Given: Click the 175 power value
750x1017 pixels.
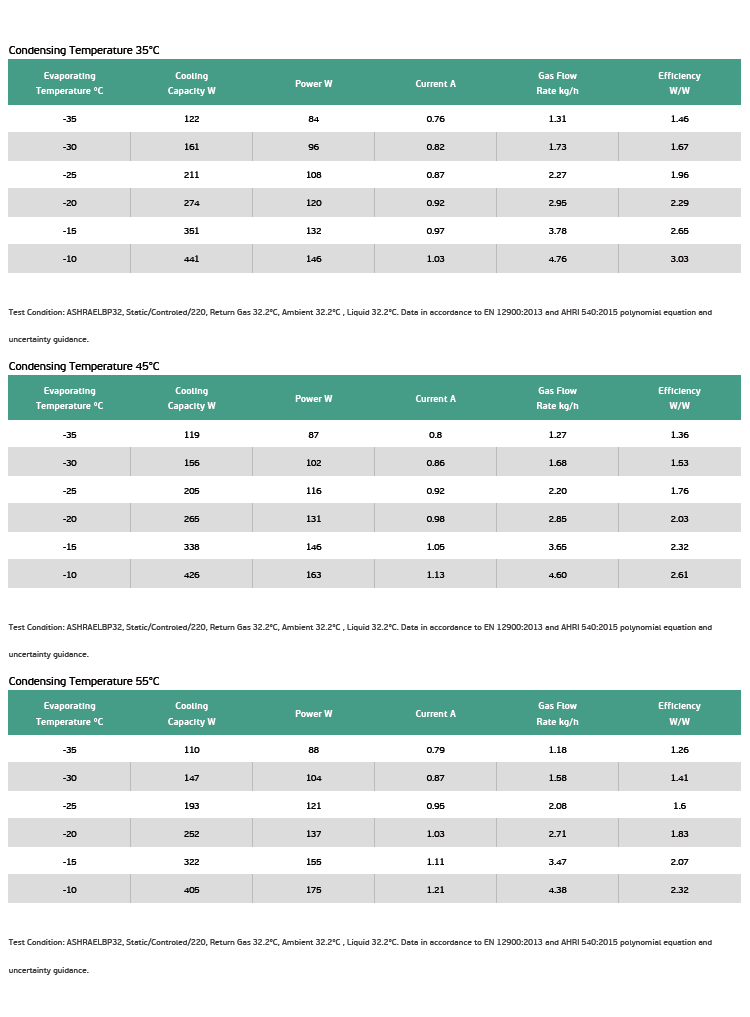Looking at the screenshot, I should tap(313, 890).
